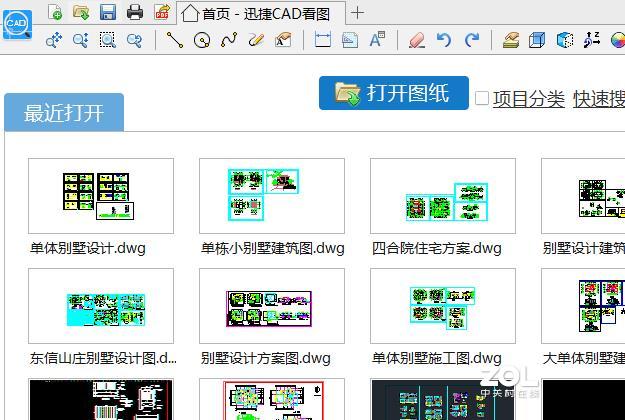Select the eraser tool
The height and width of the screenshot is (420, 625).
(417, 40)
